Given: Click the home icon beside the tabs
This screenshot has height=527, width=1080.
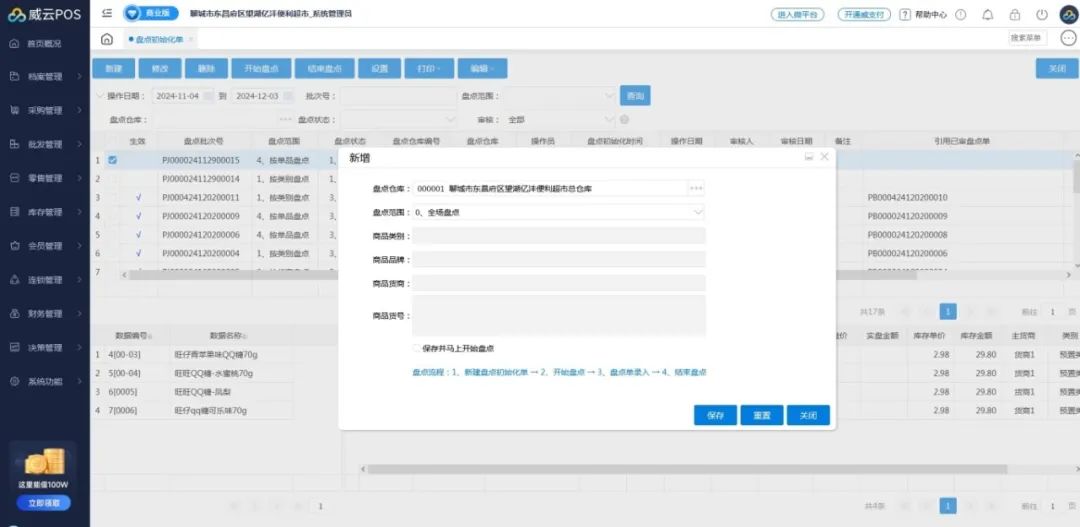Looking at the screenshot, I should [x=107, y=39].
